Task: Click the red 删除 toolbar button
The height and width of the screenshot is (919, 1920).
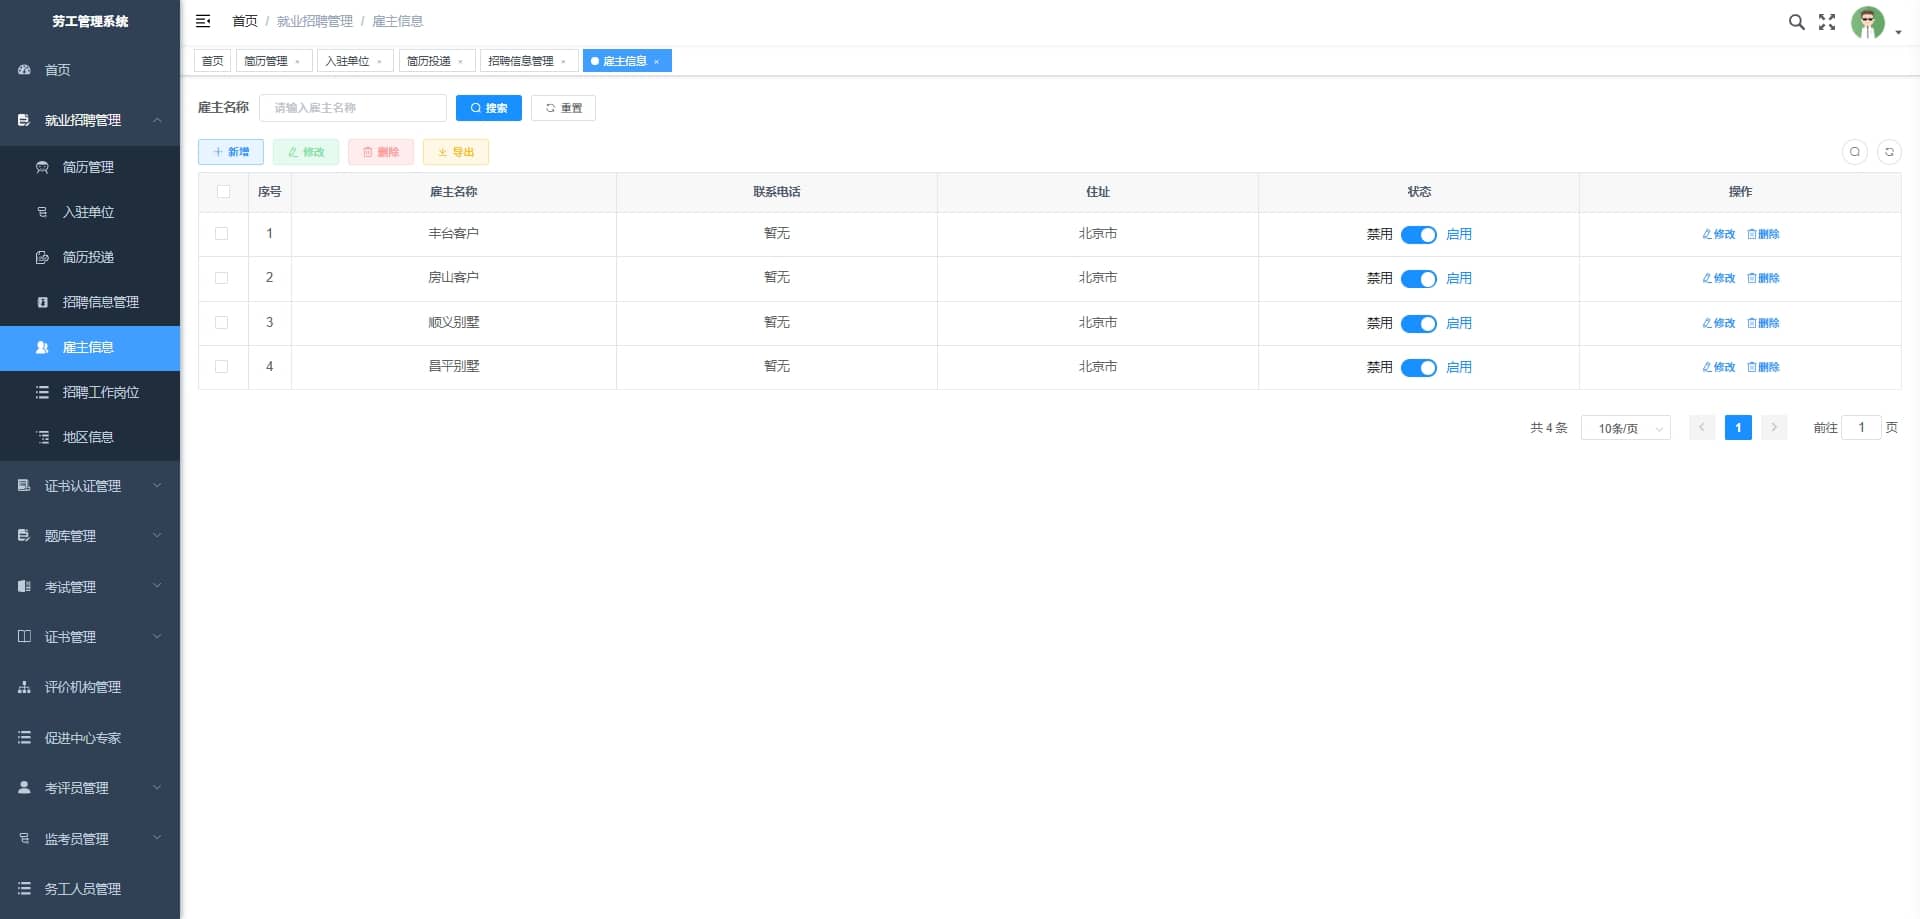Action: click(381, 152)
